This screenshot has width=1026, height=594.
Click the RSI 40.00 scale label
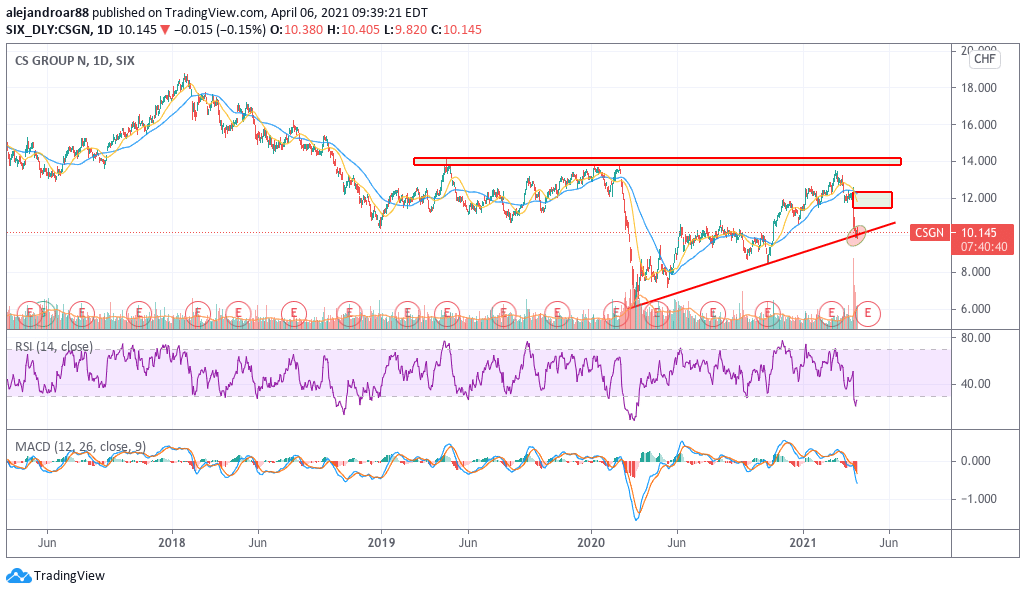click(975, 384)
